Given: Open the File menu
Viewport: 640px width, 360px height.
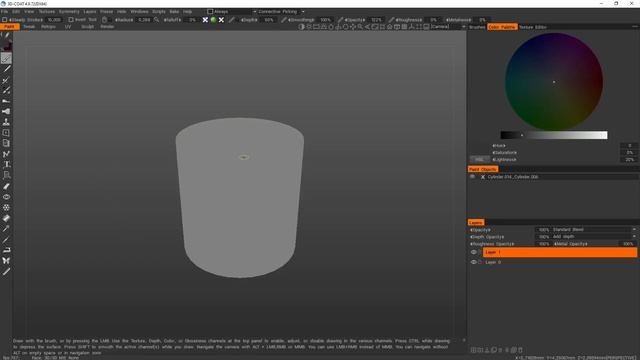Looking at the screenshot, I should pyautogui.click(x=4, y=12).
